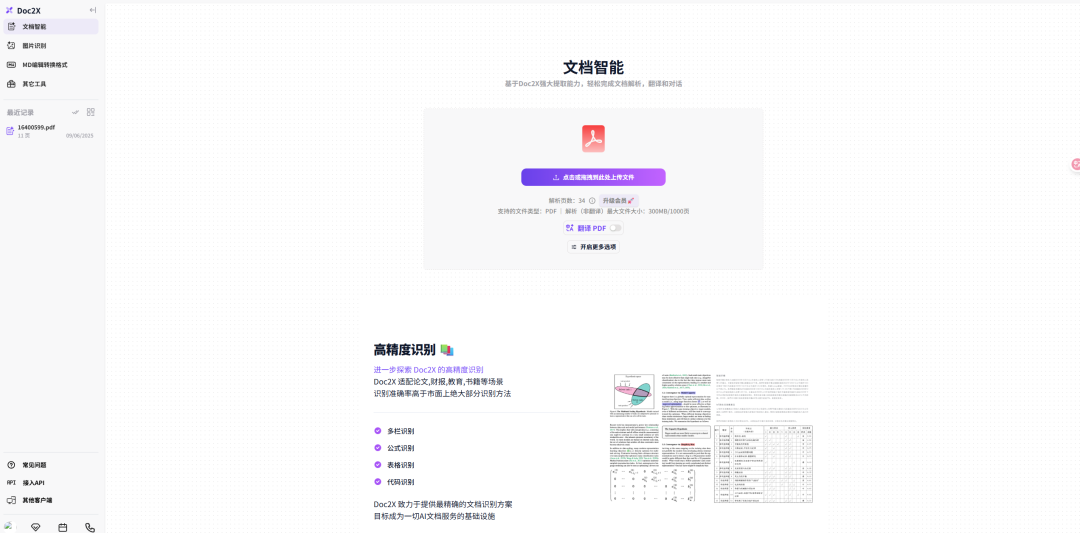The width and height of the screenshot is (1080, 533).
Task: Open 接入API entry in sidebar
Action: [51, 483]
